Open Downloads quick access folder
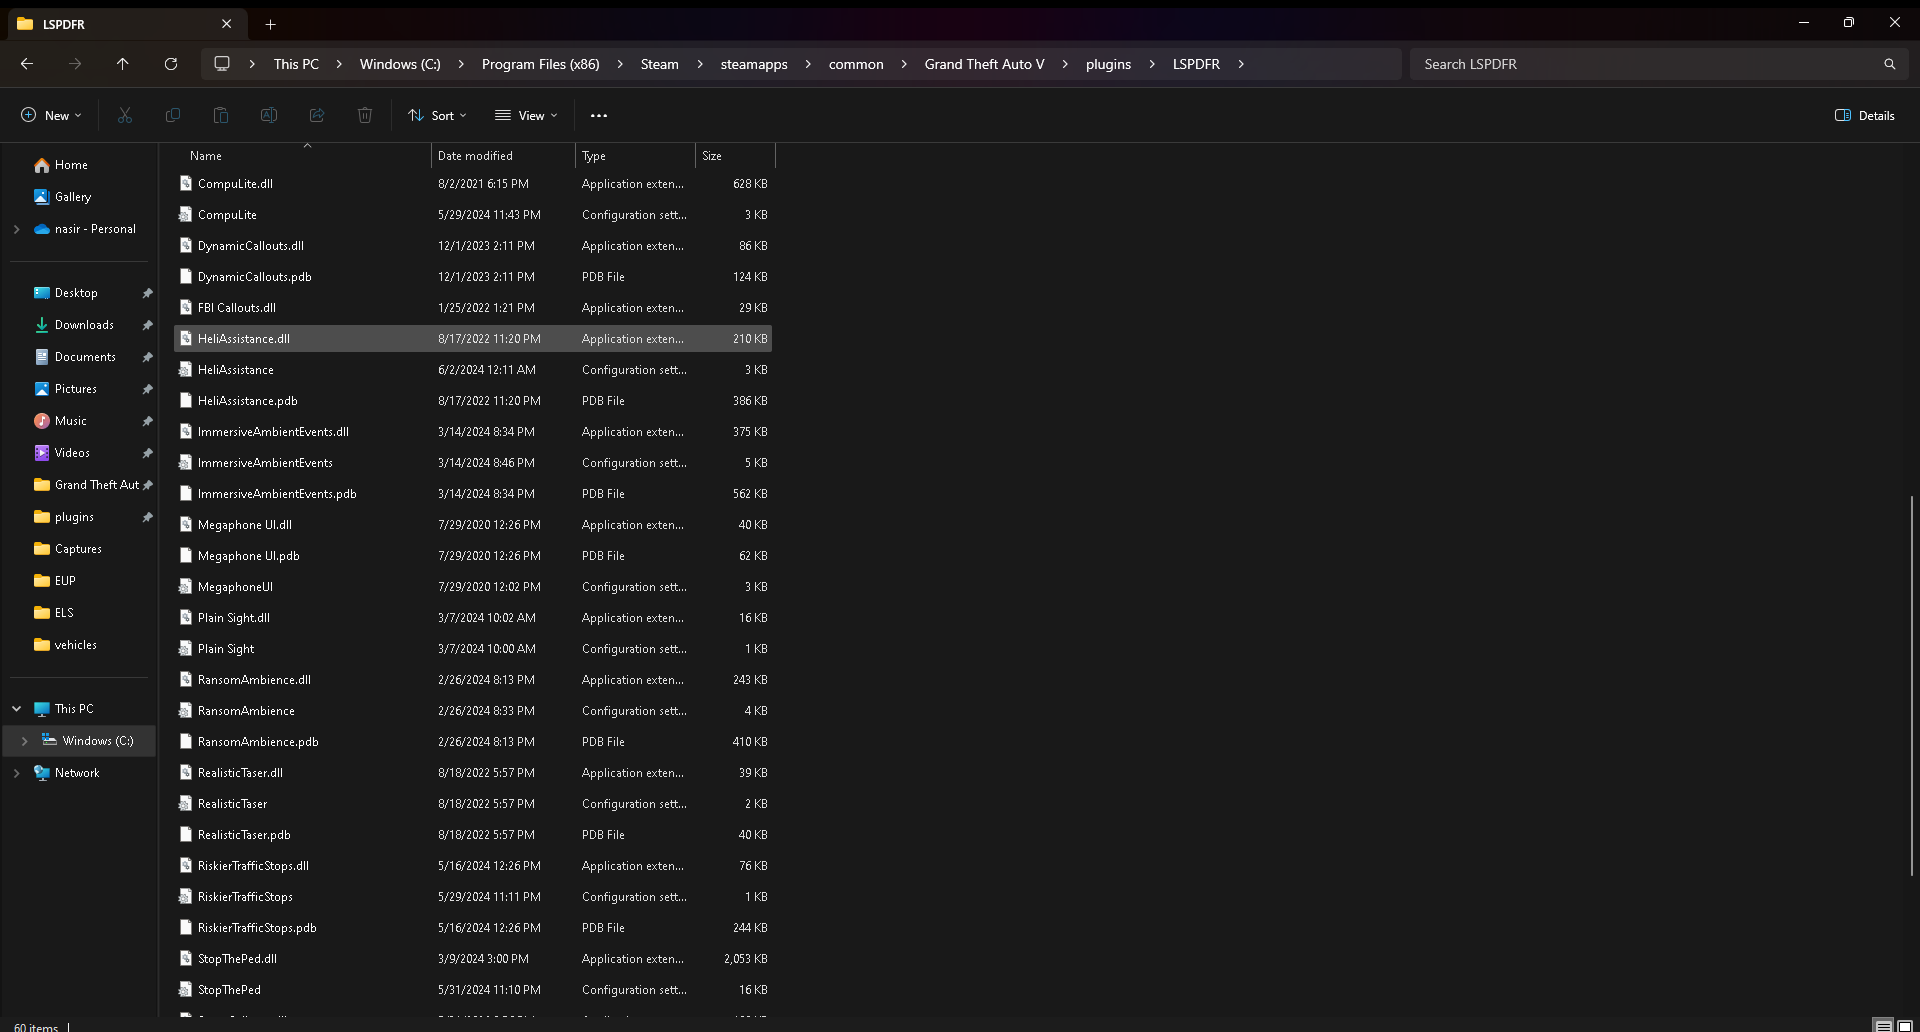The image size is (1920, 1032). click(84, 325)
